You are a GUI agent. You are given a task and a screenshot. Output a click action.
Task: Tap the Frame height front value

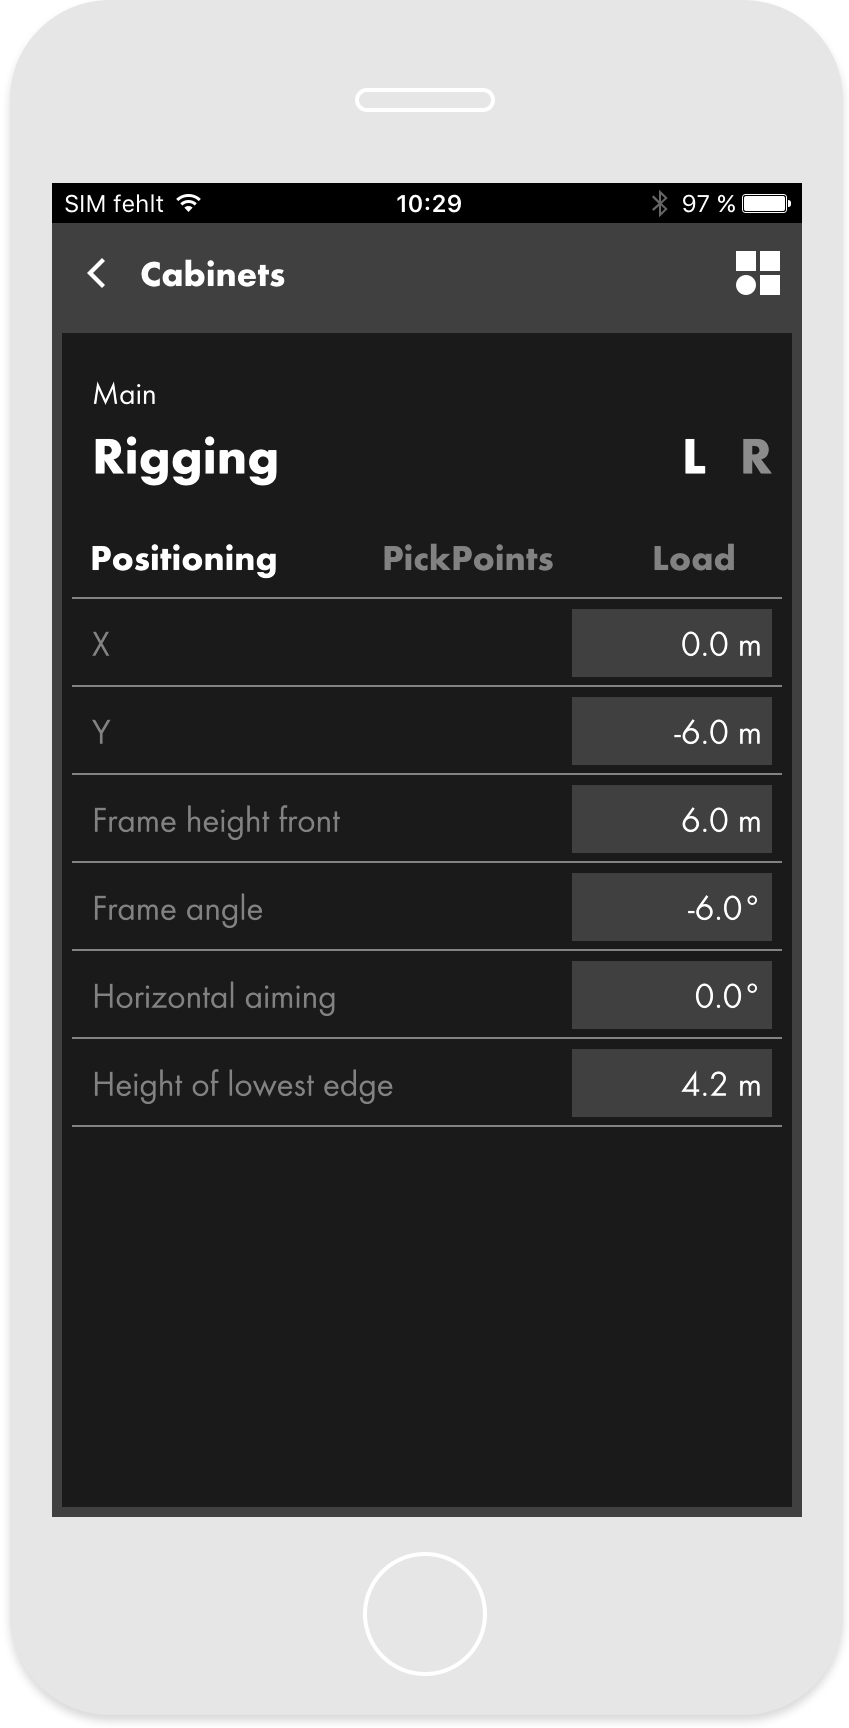tap(671, 820)
